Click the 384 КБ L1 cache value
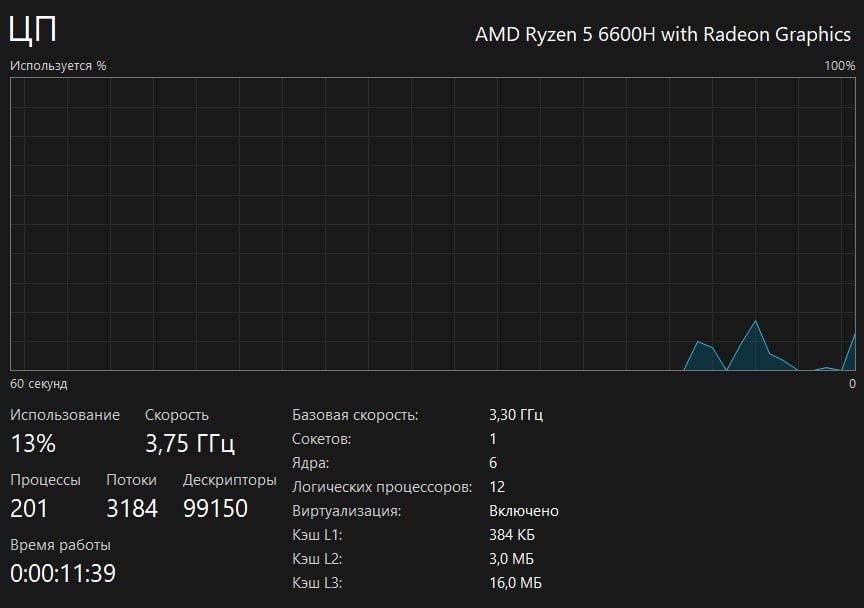 pos(512,535)
